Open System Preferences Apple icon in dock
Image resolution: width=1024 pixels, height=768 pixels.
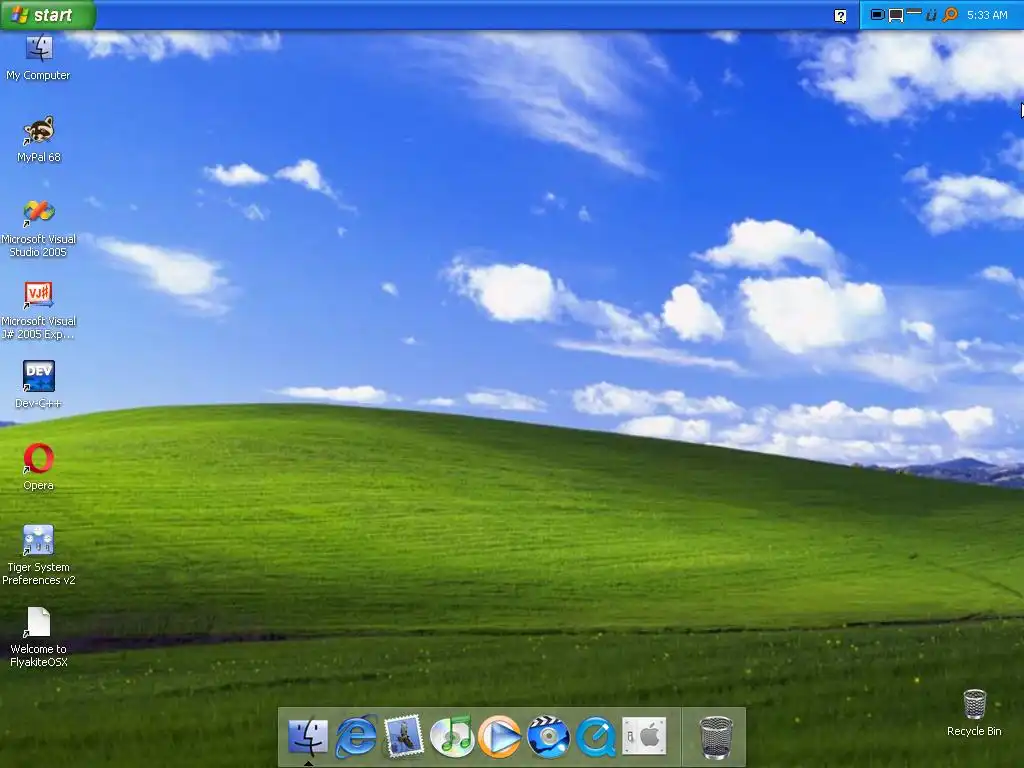pyautogui.click(x=644, y=737)
